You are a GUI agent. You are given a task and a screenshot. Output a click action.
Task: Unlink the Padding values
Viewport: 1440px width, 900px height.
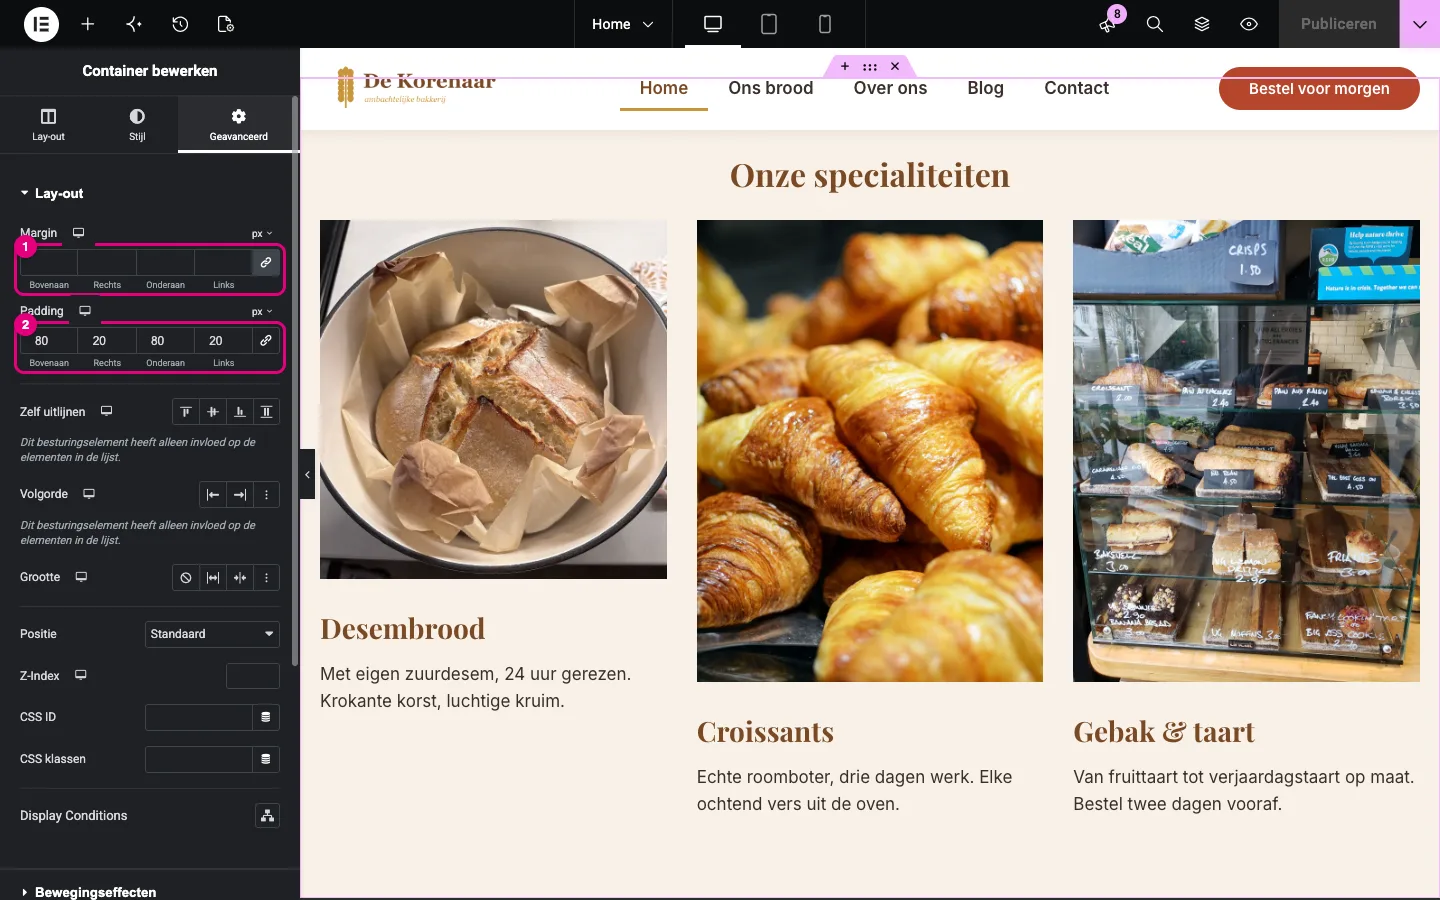tap(266, 340)
